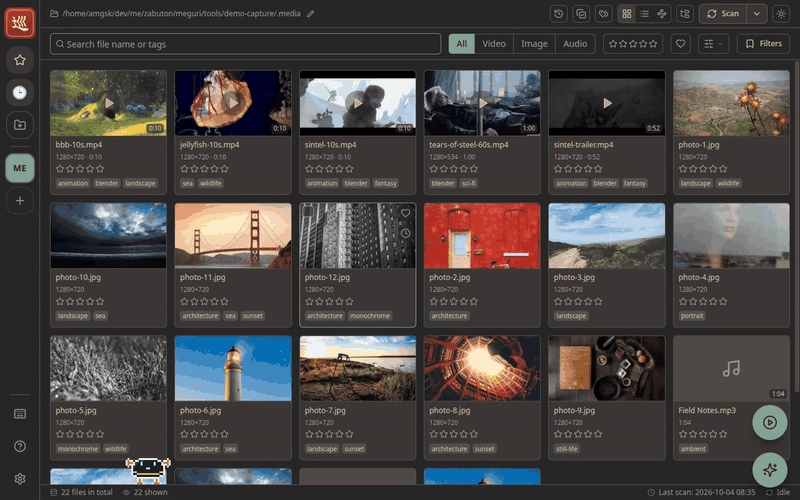This screenshot has height=500, width=800.
Task: Play the sintel-trailer.mp4 video thumbnail
Action: [x=607, y=103]
